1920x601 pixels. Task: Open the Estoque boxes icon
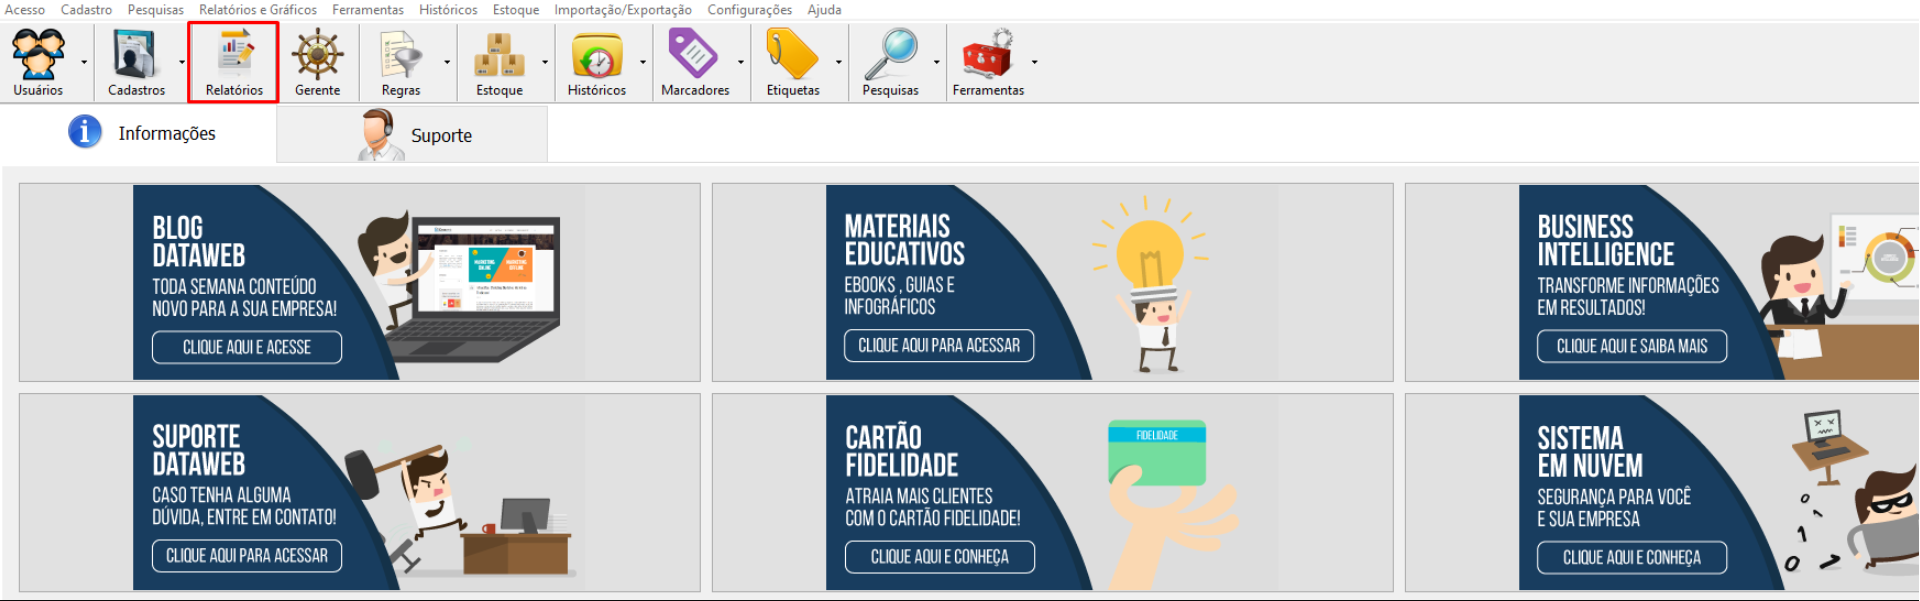click(x=499, y=55)
